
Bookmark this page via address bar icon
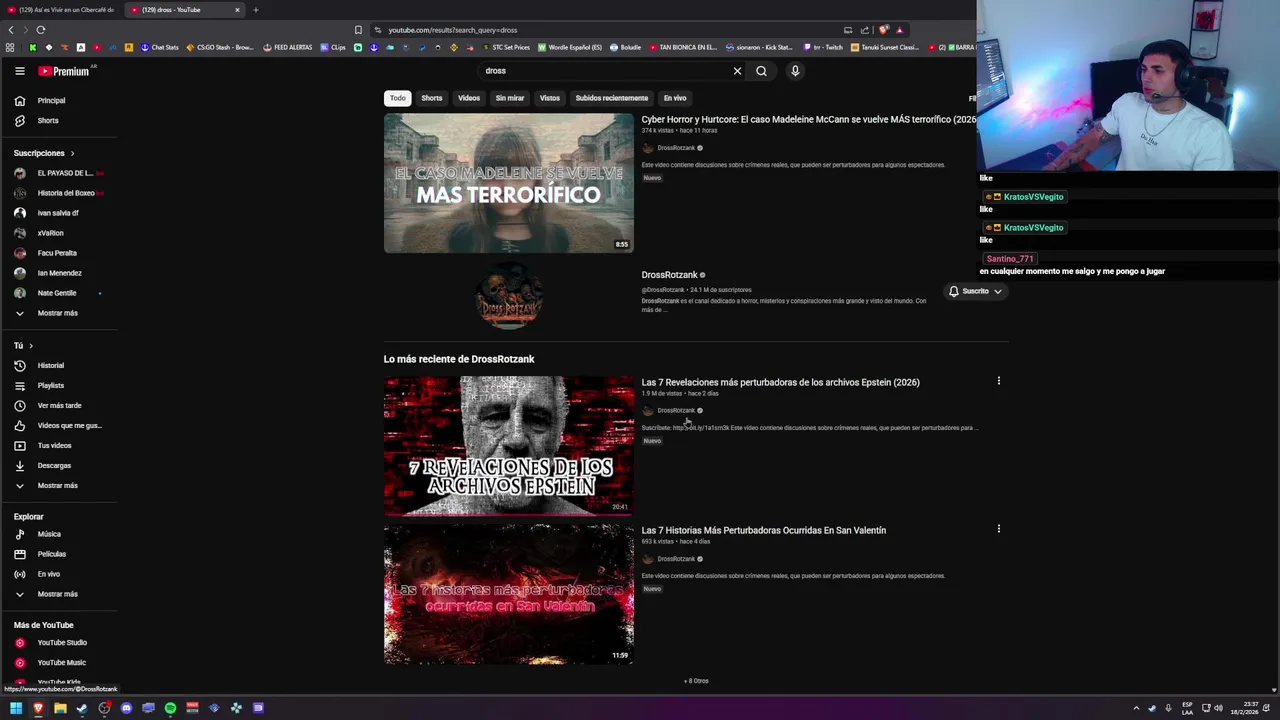358,30
